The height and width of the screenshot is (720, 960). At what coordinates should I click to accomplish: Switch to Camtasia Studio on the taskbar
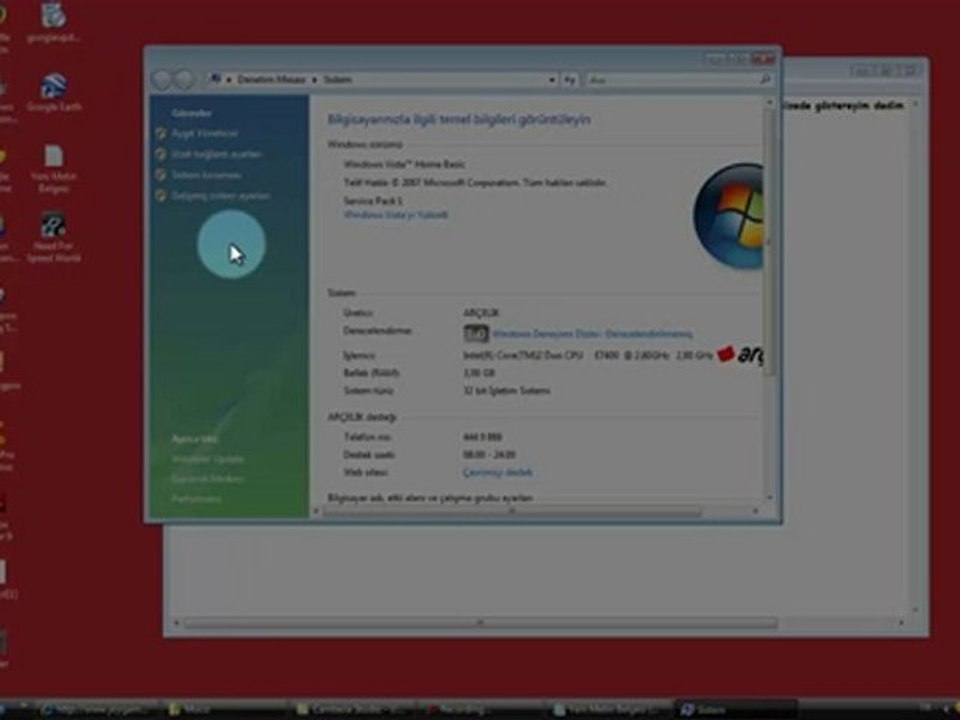(x=353, y=710)
